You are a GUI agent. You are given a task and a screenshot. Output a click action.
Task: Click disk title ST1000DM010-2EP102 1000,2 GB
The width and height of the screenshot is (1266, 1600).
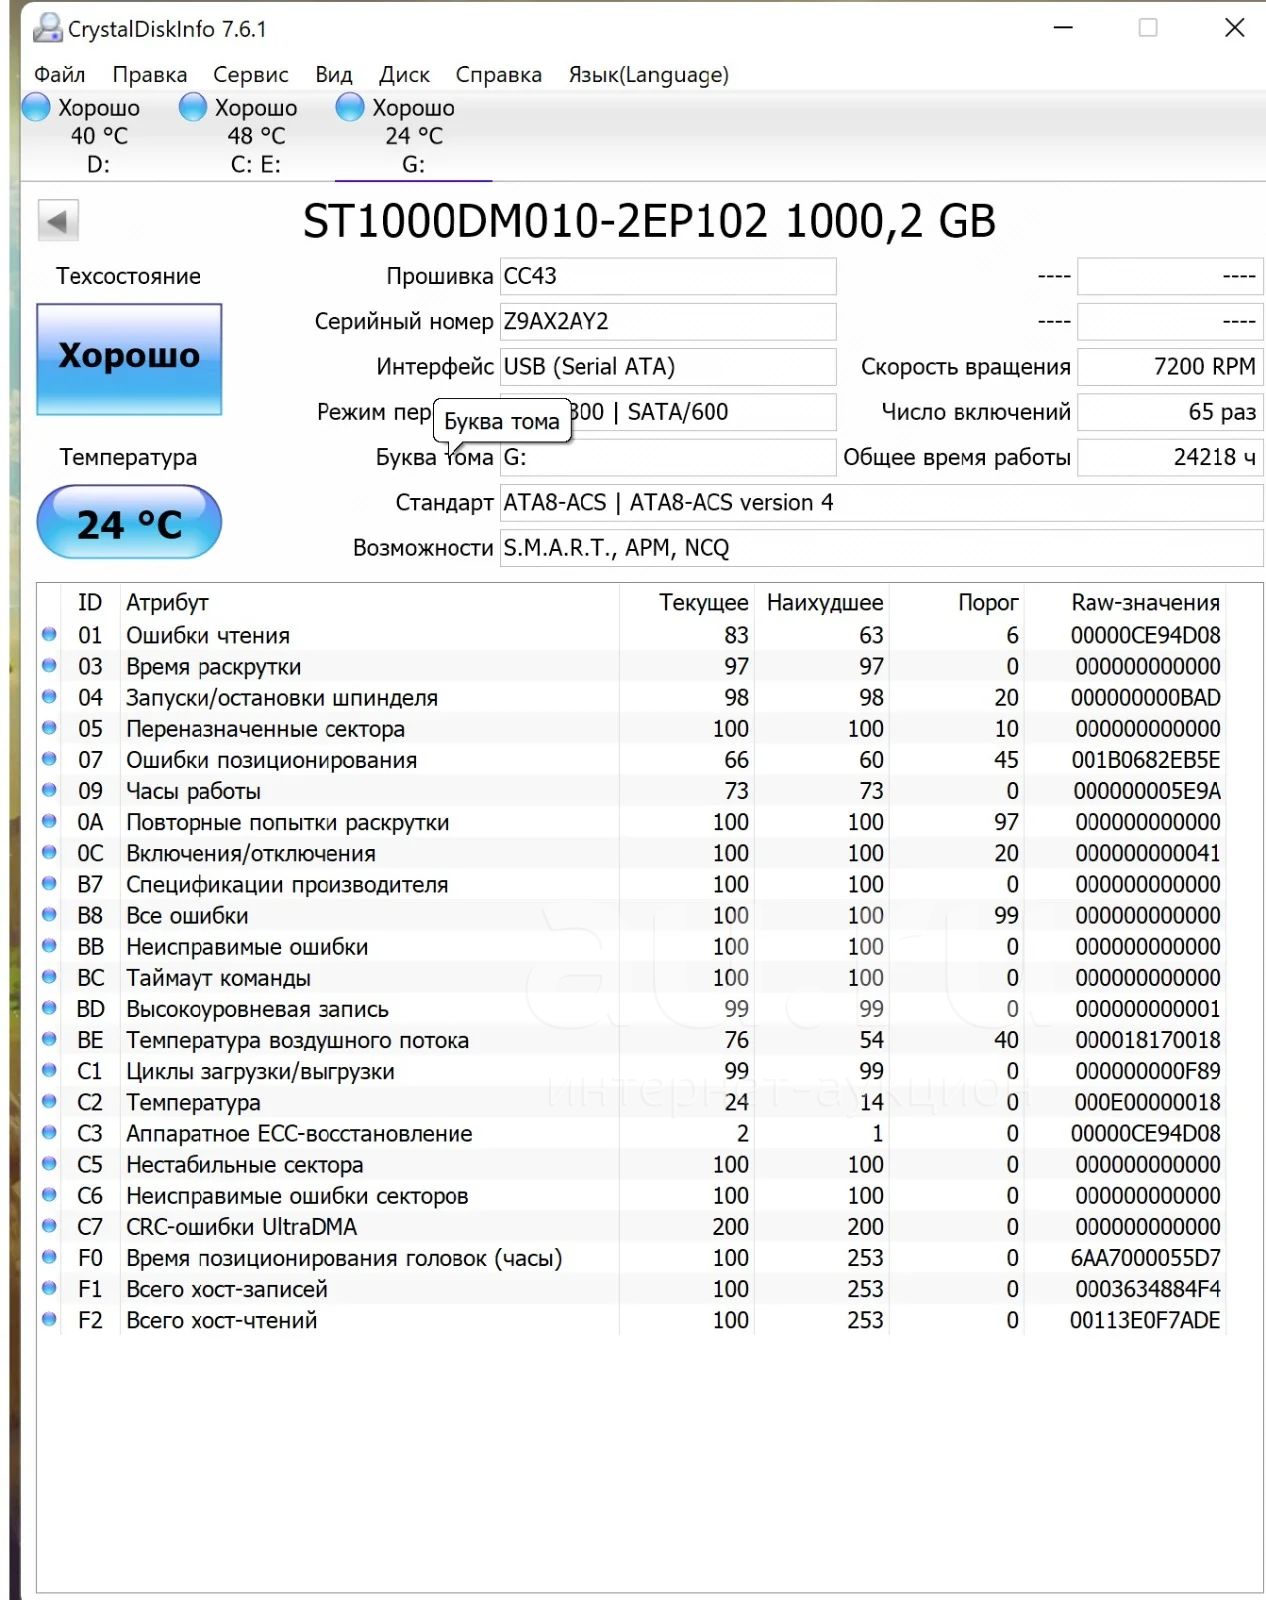(x=649, y=221)
